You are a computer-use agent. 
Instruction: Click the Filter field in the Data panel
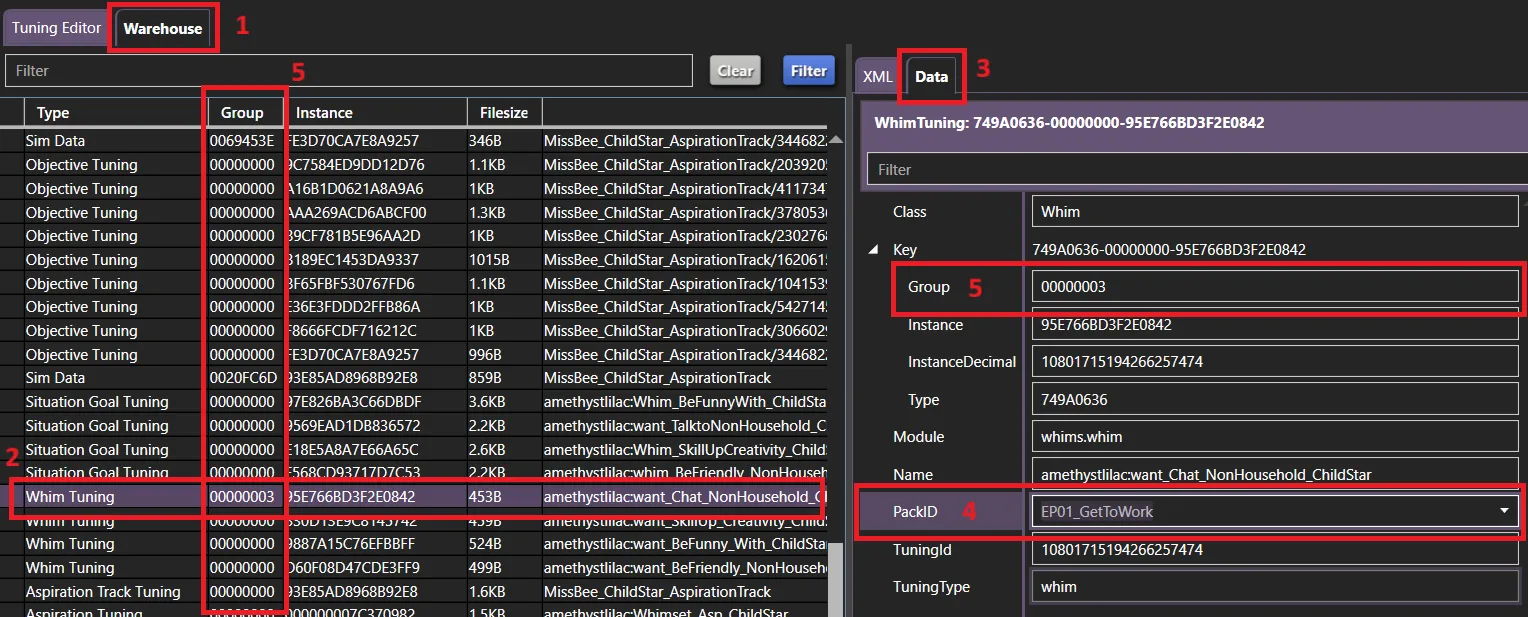[1190, 169]
